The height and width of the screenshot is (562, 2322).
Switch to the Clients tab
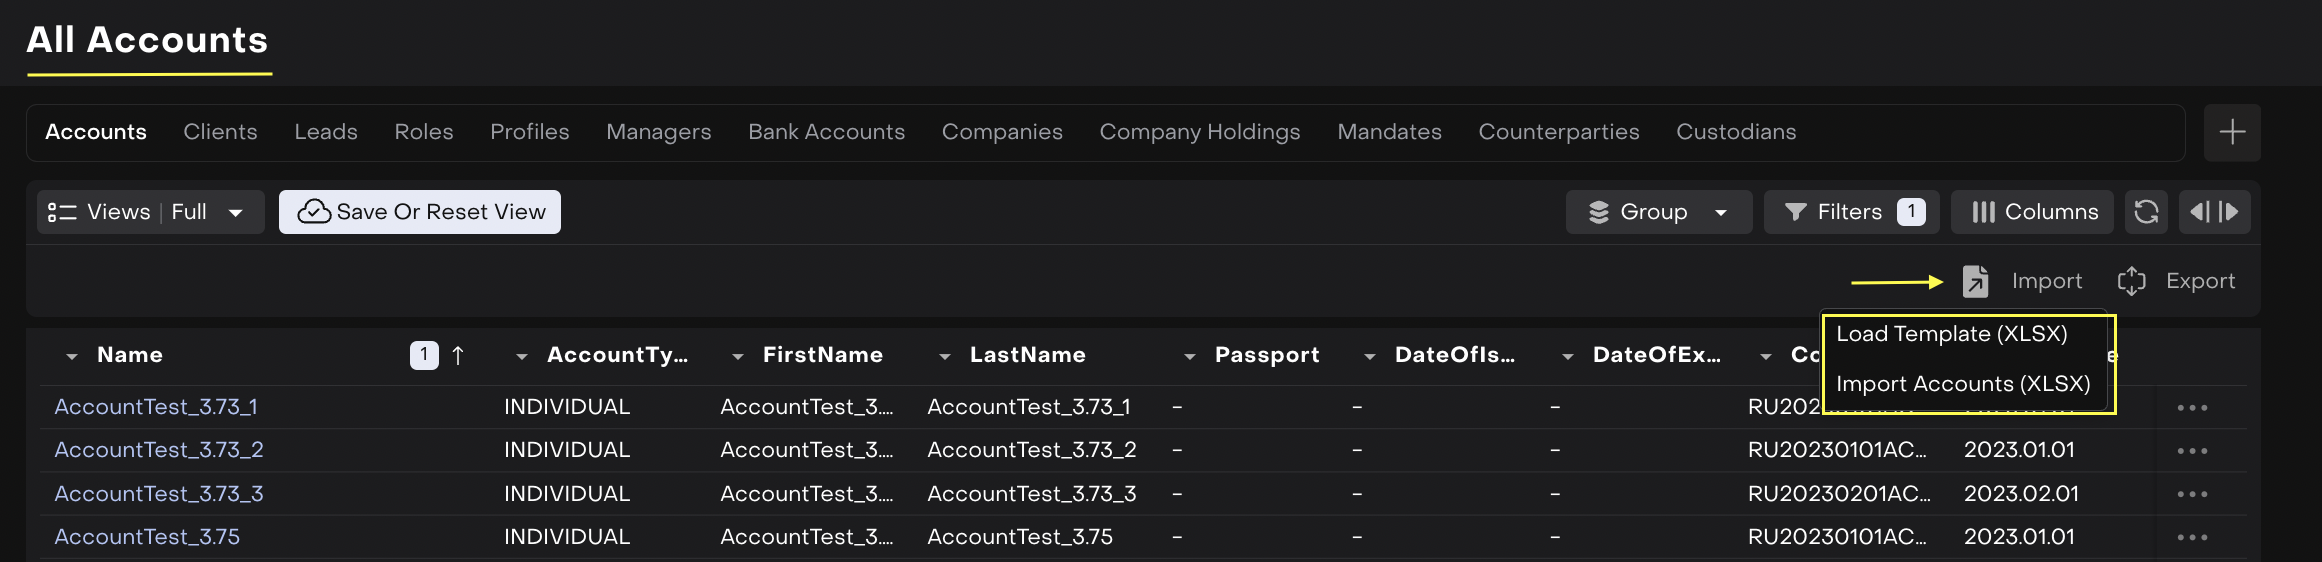pyautogui.click(x=220, y=132)
